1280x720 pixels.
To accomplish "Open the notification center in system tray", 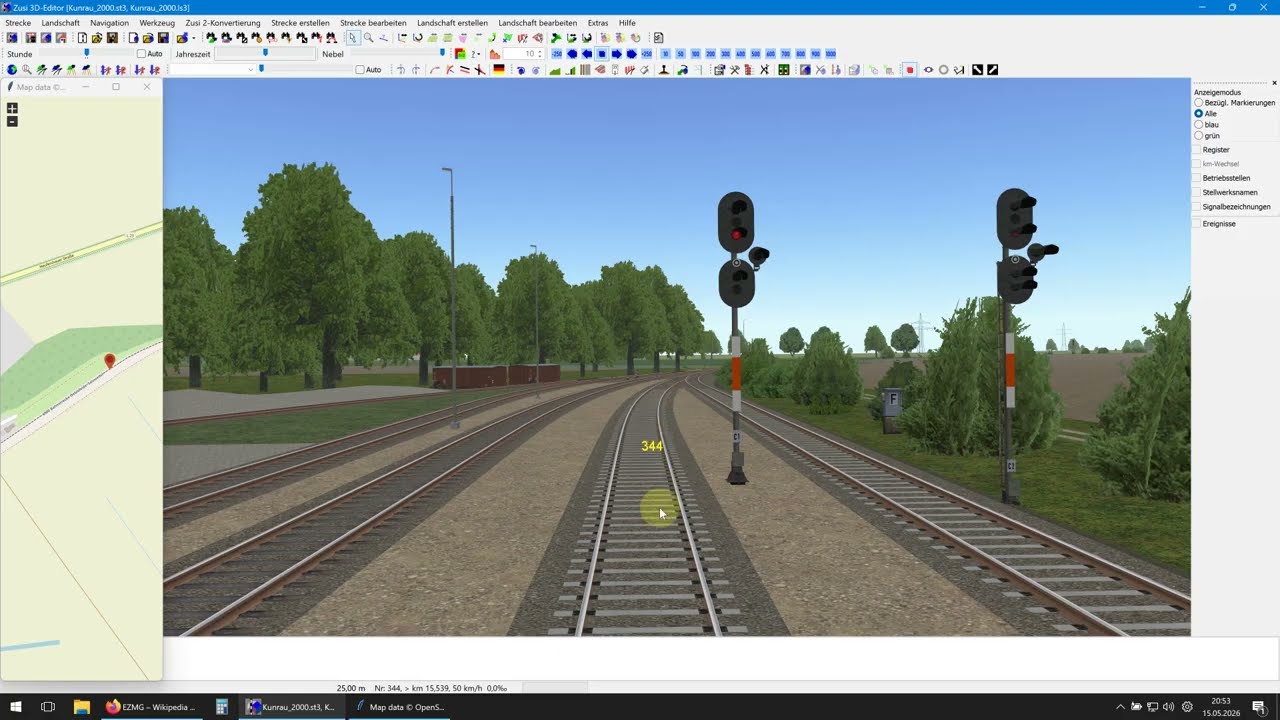I will [1258, 707].
